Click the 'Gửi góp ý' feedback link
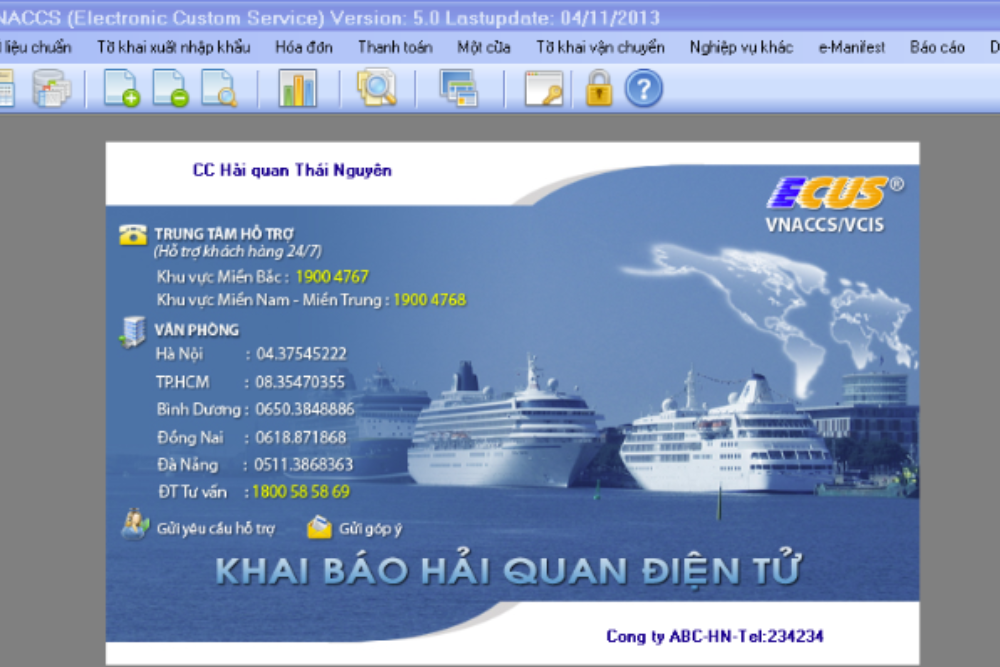Viewport: 1000px width, 667px height. click(x=369, y=528)
